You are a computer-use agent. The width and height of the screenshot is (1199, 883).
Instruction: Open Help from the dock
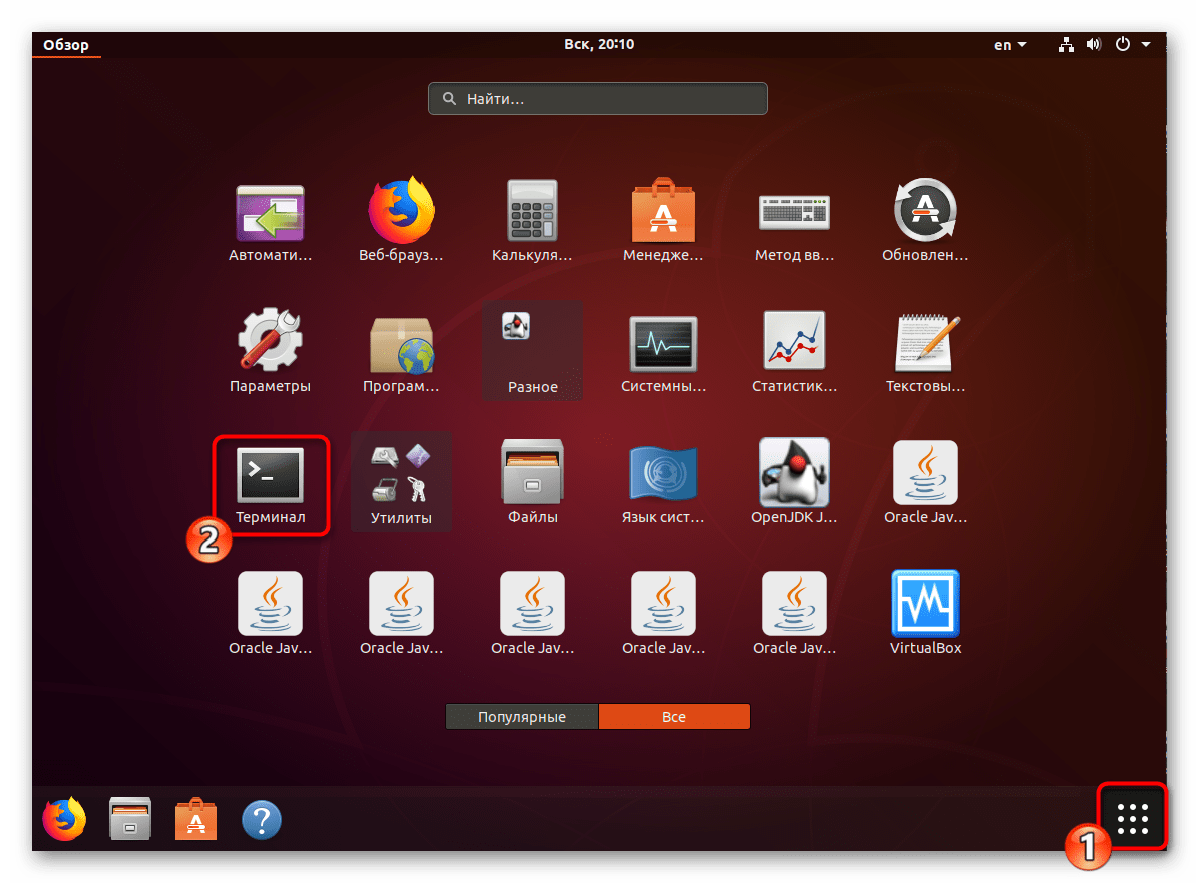click(x=262, y=820)
